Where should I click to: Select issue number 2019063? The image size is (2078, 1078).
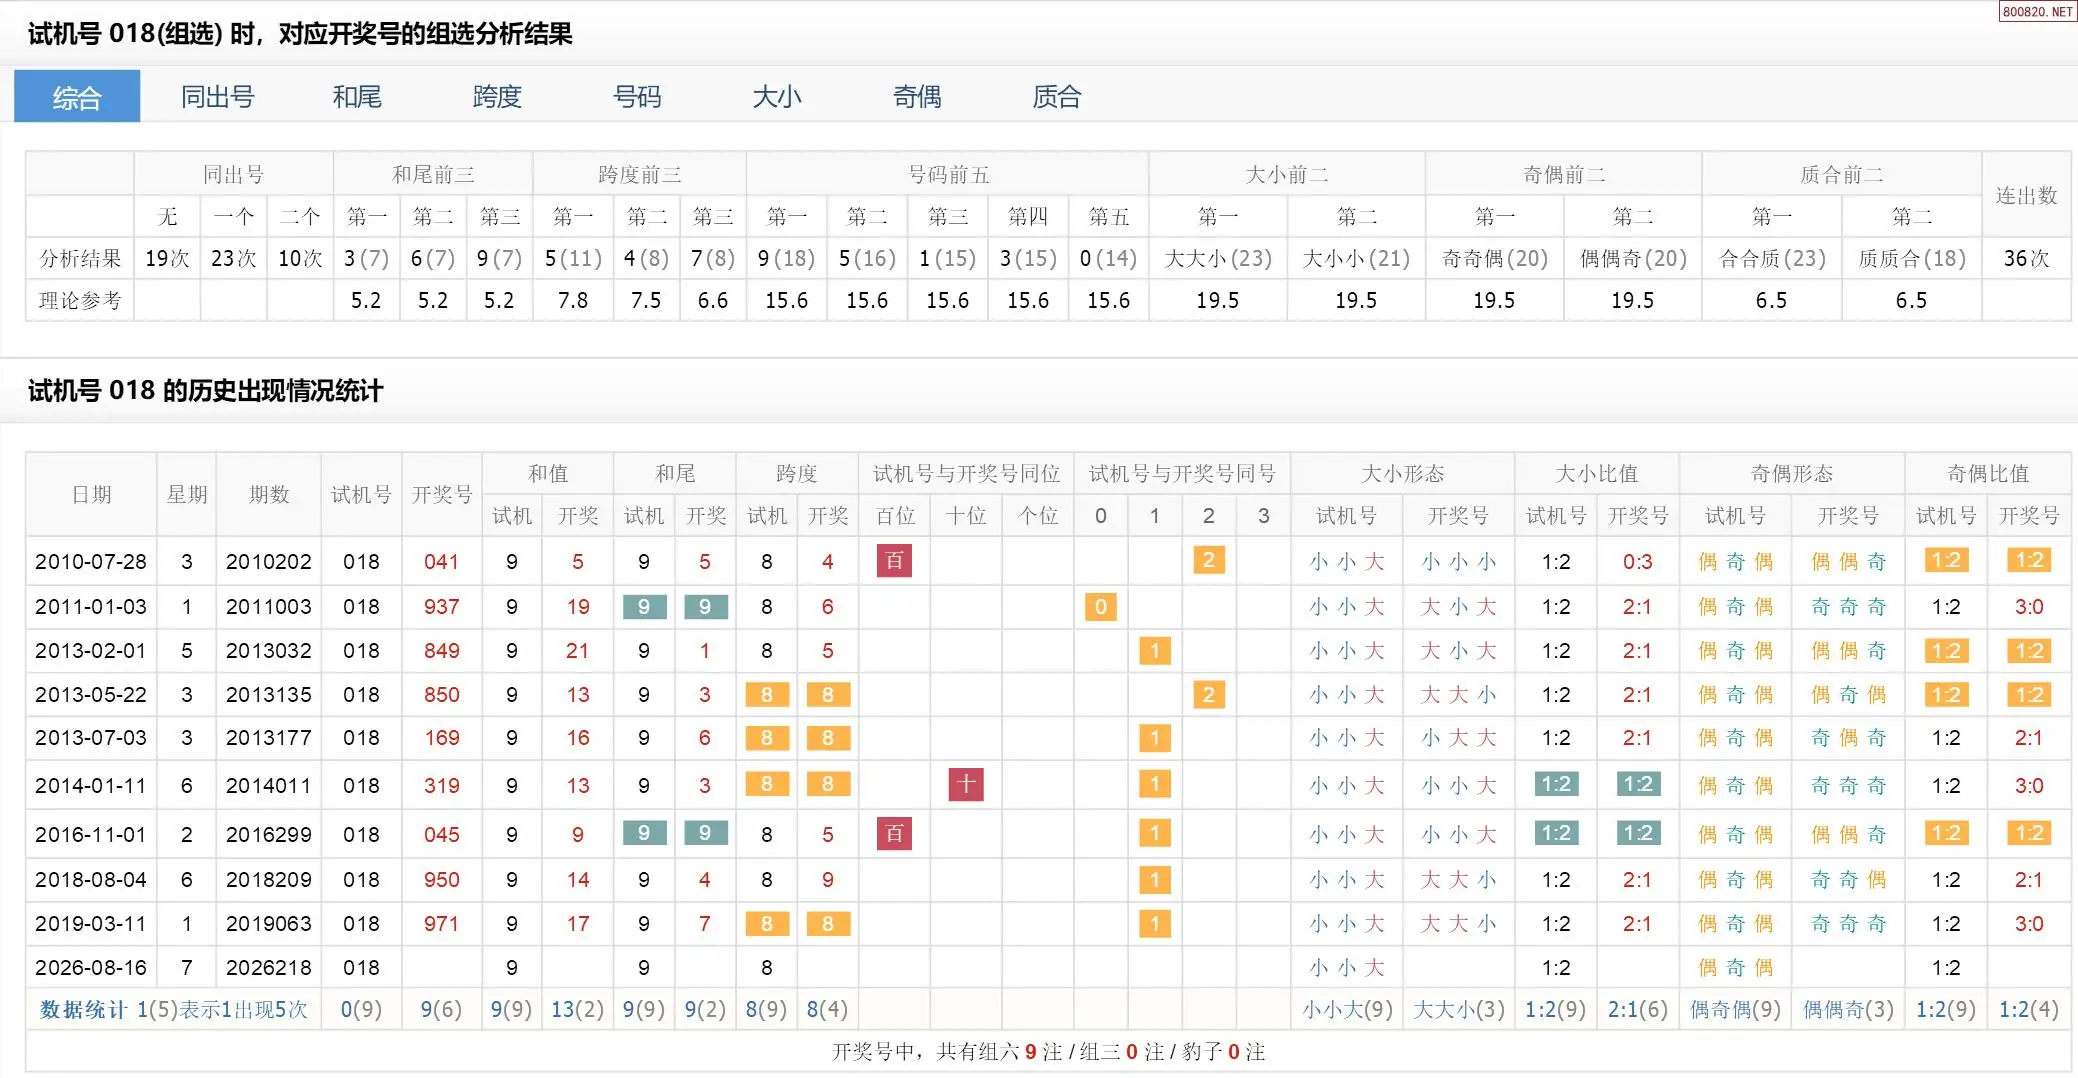click(x=269, y=924)
